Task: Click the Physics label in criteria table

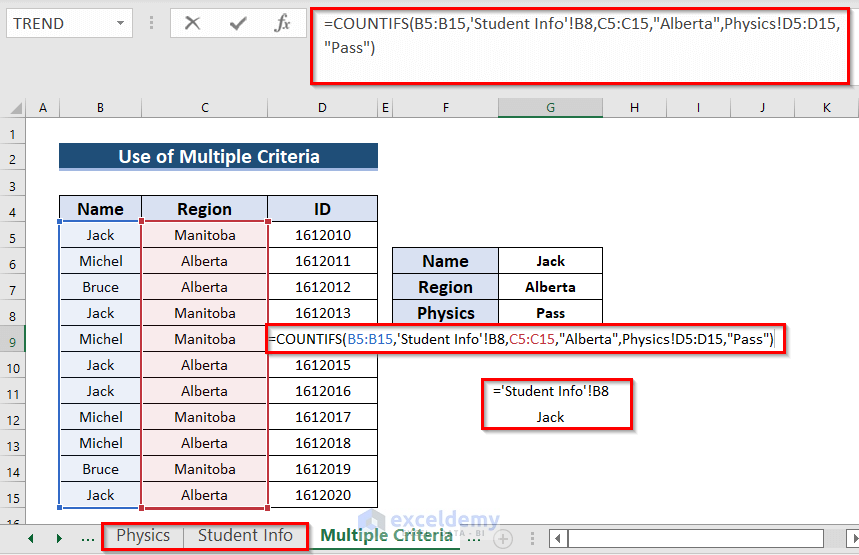Action: (445, 313)
